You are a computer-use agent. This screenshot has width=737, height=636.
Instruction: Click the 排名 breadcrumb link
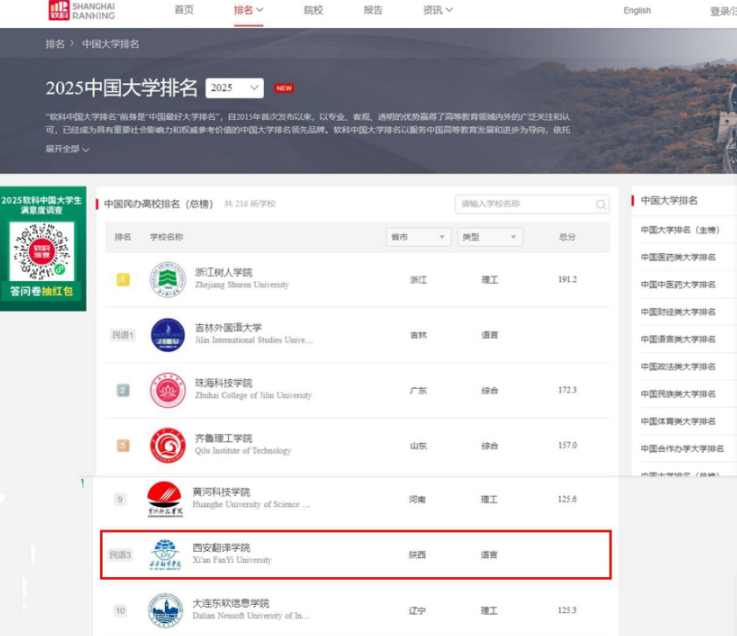pyautogui.click(x=55, y=44)
